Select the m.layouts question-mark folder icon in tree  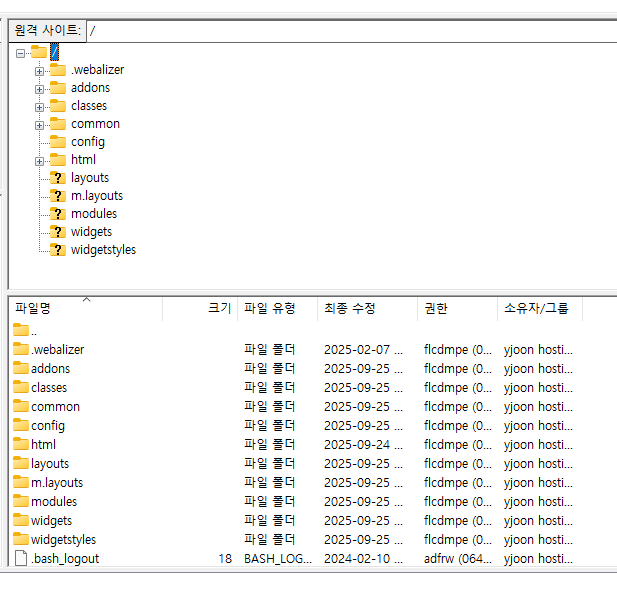[x=57, y=196]
